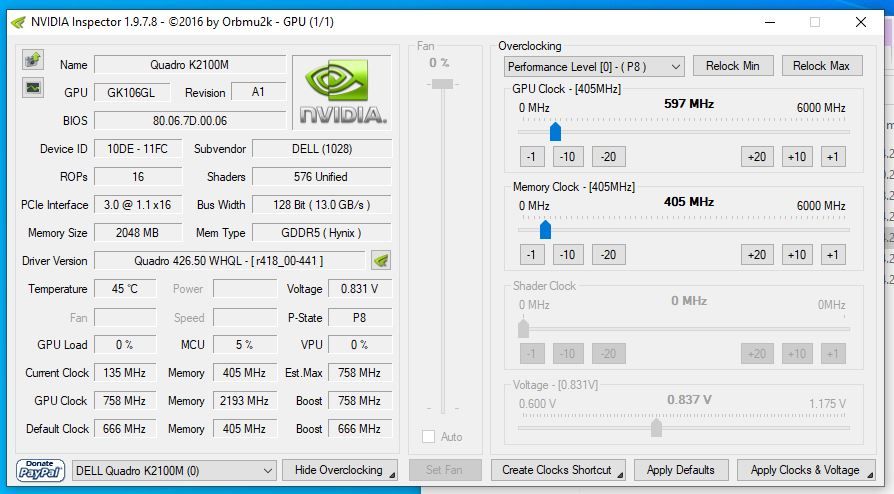Increase GPU Clock by 1 MHz
Viewport: 894px width, 494px height.
click(x=833, y=157)
